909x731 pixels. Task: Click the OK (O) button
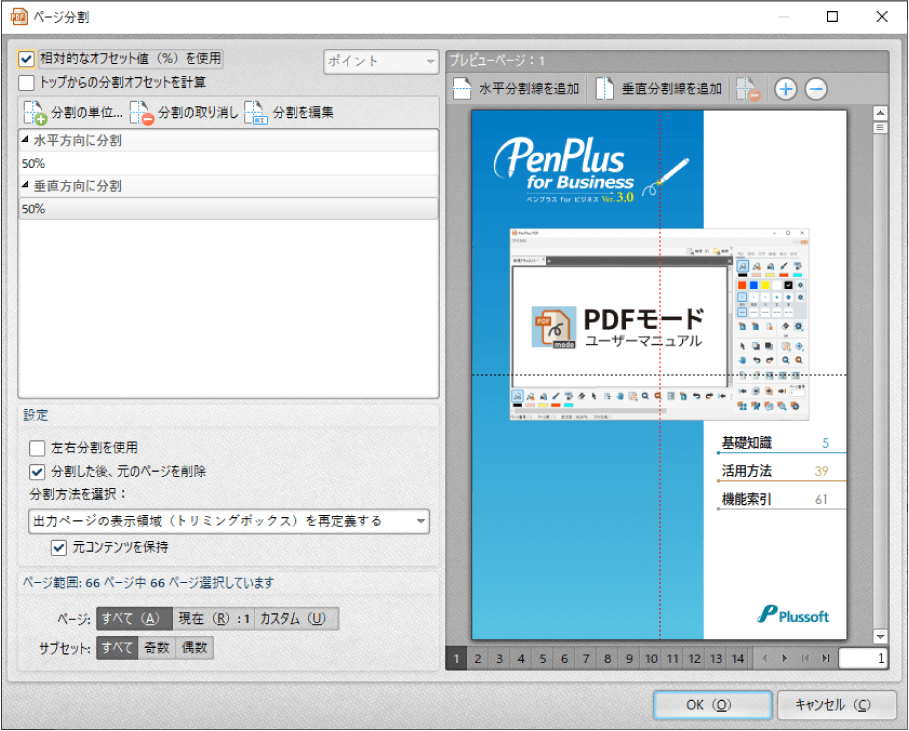[x=712, y=705]
